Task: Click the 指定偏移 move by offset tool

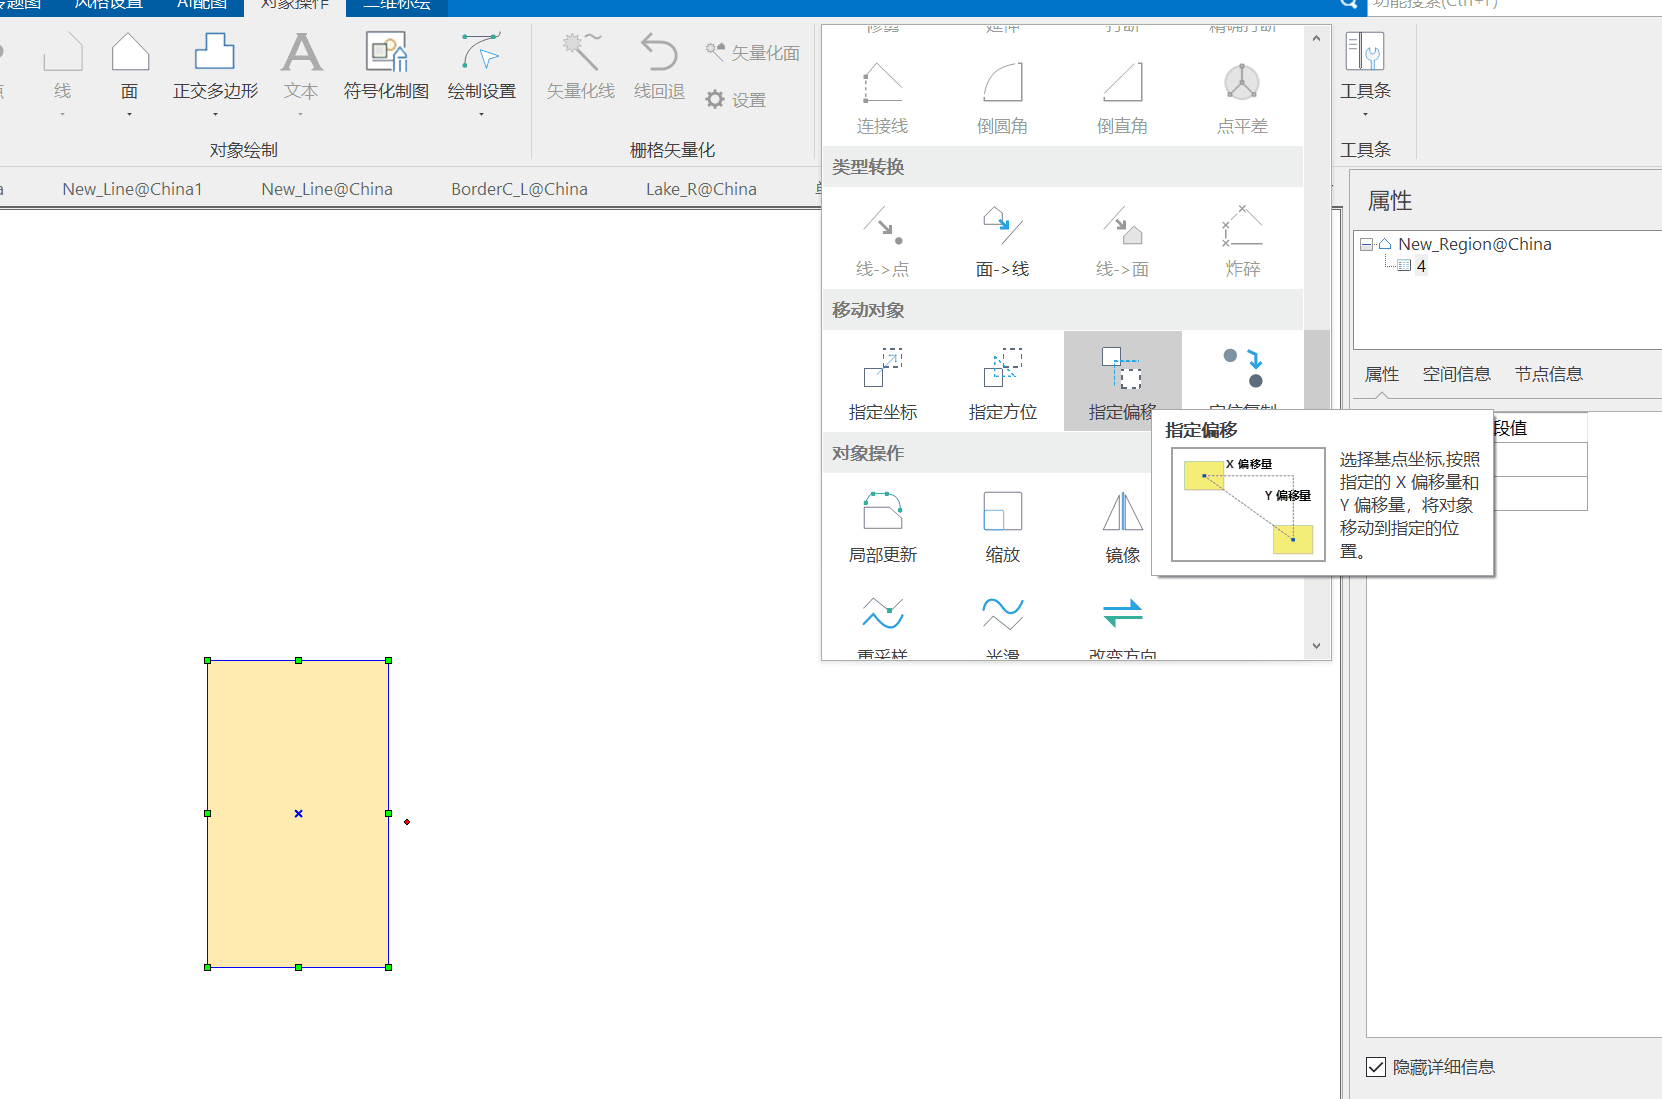Action: (x=1122, y=383)
